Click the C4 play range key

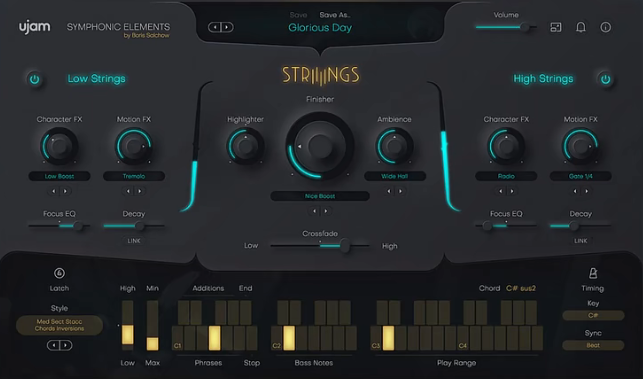(463, 338)
